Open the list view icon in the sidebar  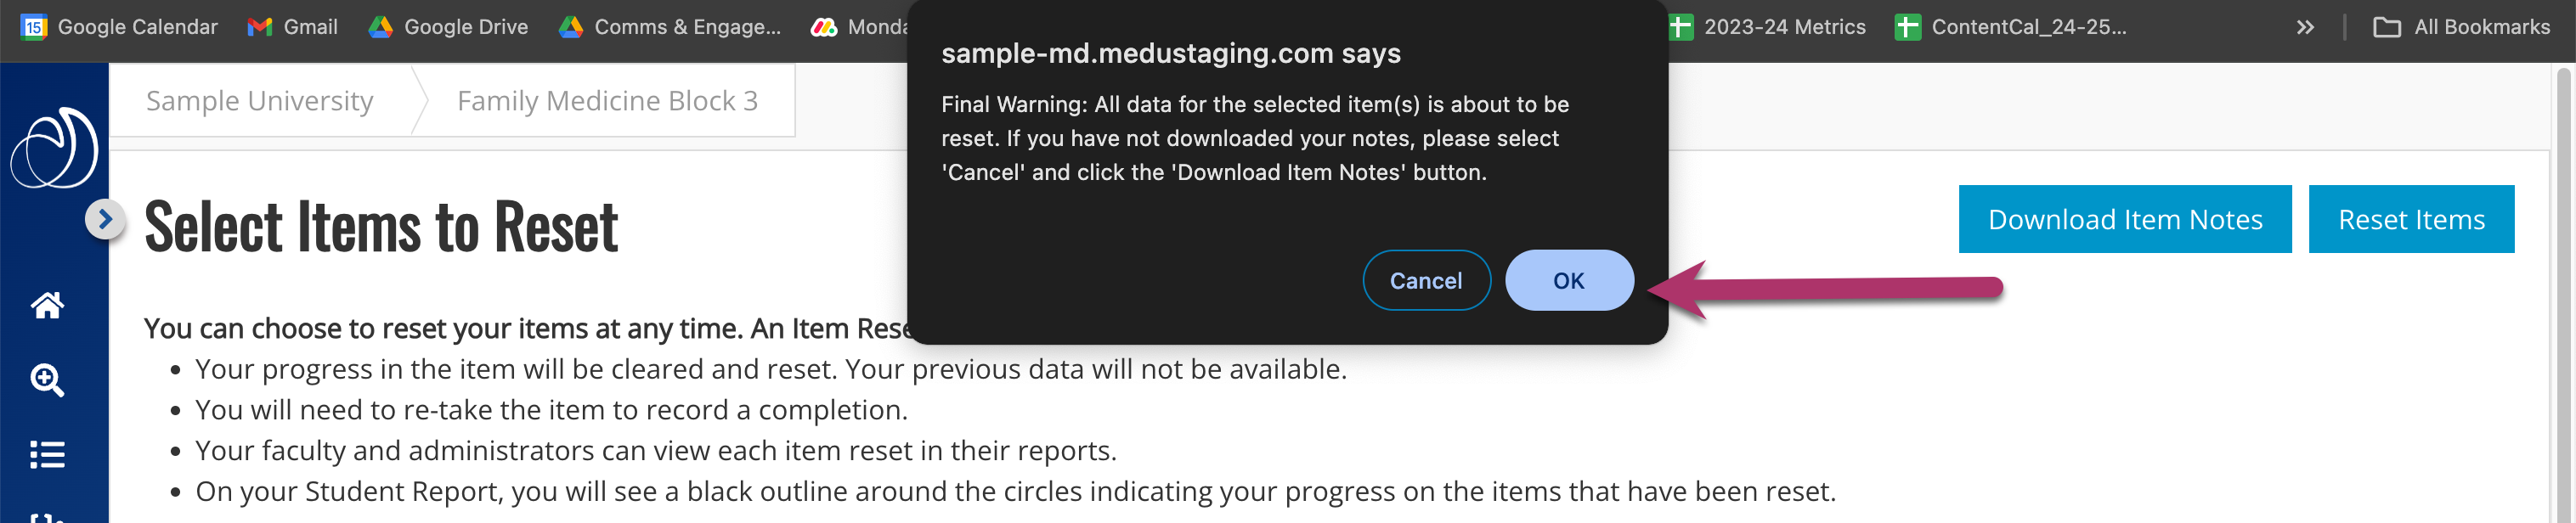coord(48,456)
